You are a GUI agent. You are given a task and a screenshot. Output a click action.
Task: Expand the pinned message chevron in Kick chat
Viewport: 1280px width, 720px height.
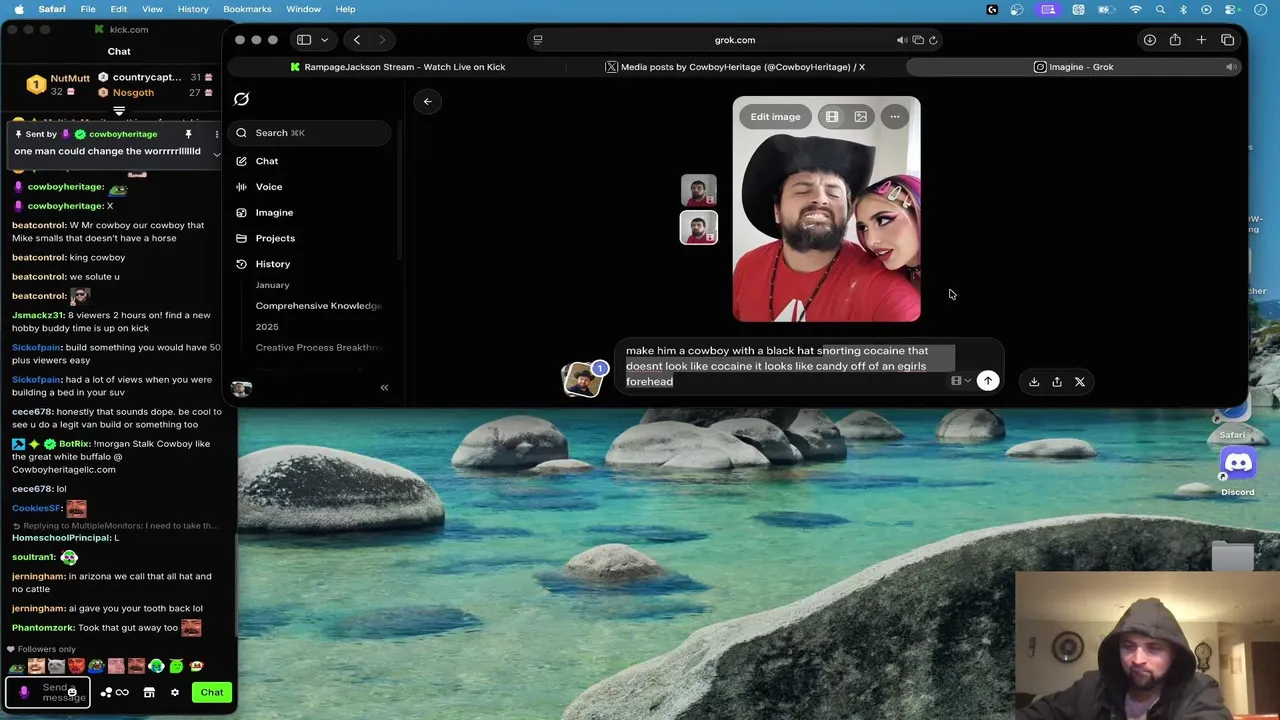point(216,154)
